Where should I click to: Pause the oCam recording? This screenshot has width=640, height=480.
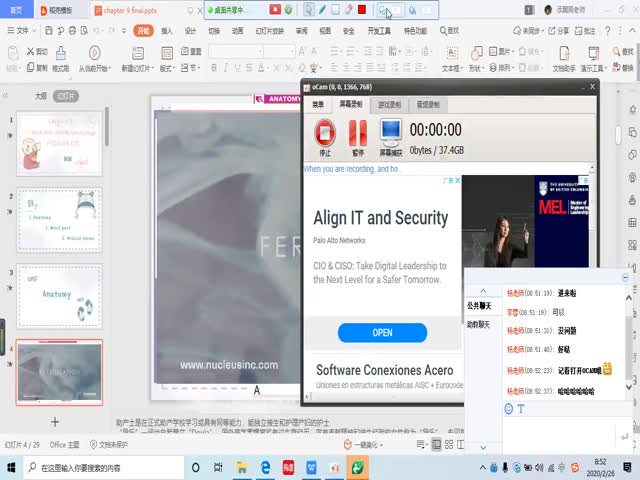click(358, 133)
